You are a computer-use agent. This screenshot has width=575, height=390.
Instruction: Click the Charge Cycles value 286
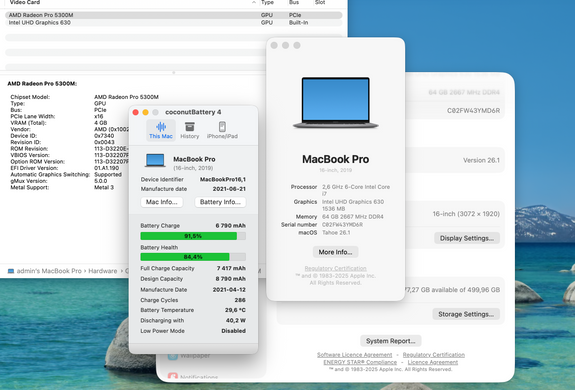click(x=240, y=300)
